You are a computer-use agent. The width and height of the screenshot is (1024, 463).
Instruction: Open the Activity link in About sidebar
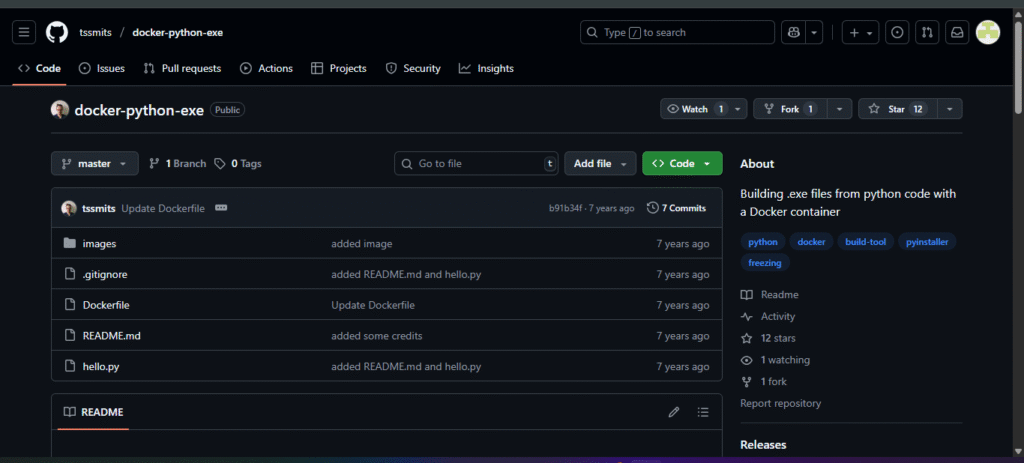tap(768, 316)
